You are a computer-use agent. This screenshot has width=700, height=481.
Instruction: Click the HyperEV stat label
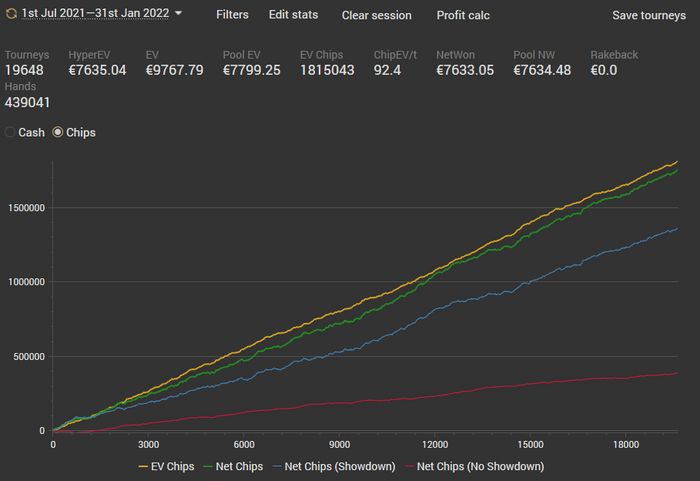(x=89, y=55)
